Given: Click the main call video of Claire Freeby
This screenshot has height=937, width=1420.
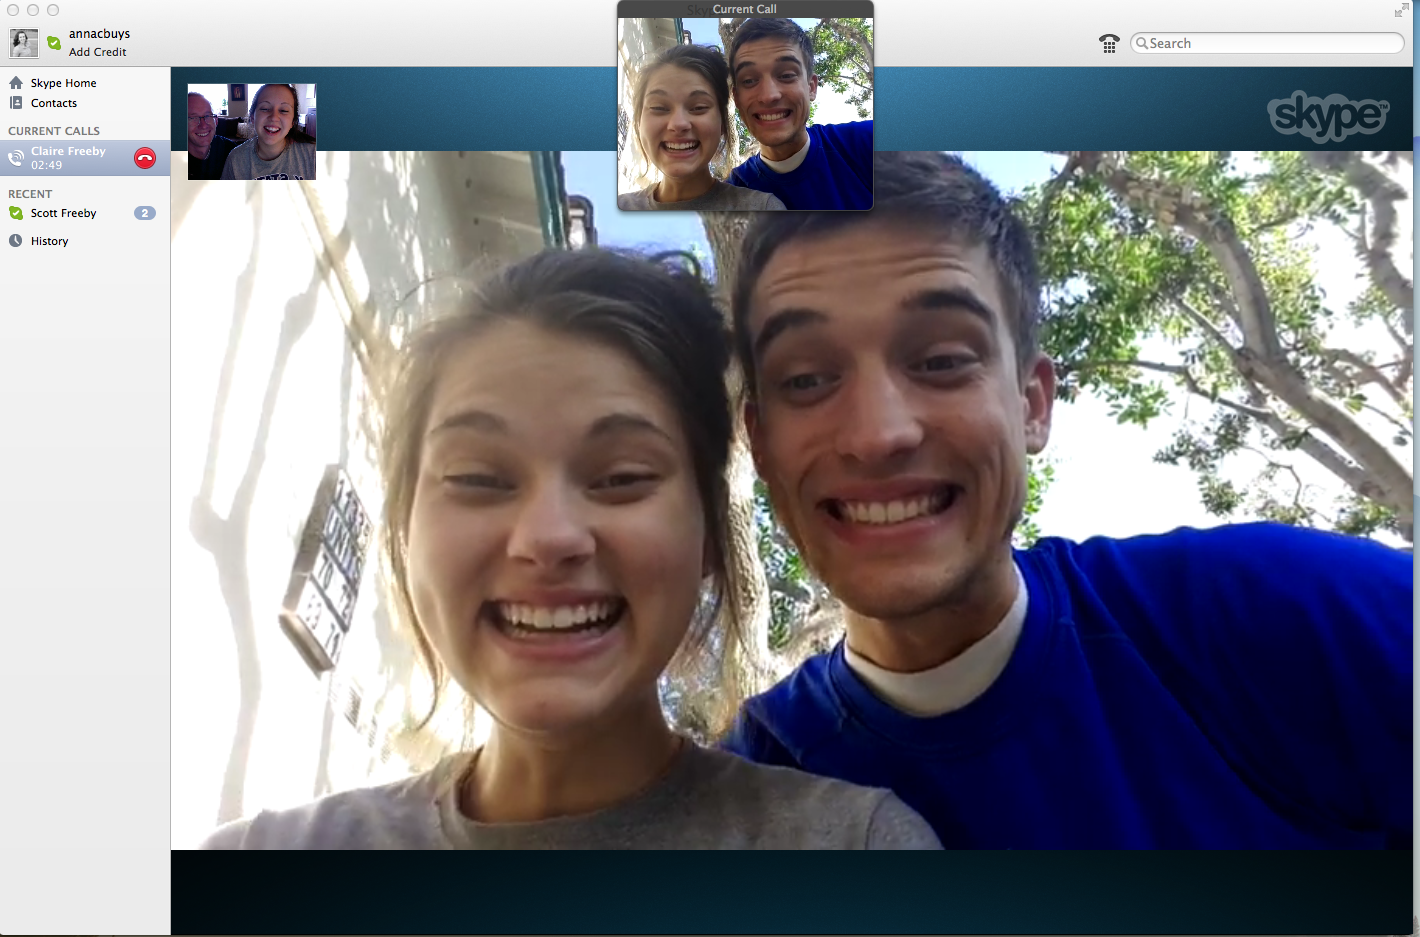Looking at the screenshot, I should 792,500.
